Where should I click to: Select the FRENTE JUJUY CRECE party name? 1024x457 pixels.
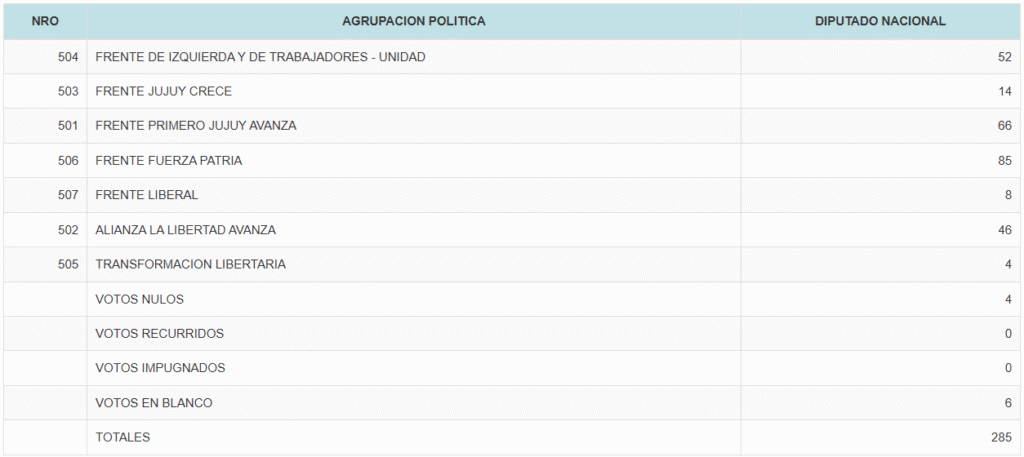click(163, 91)
